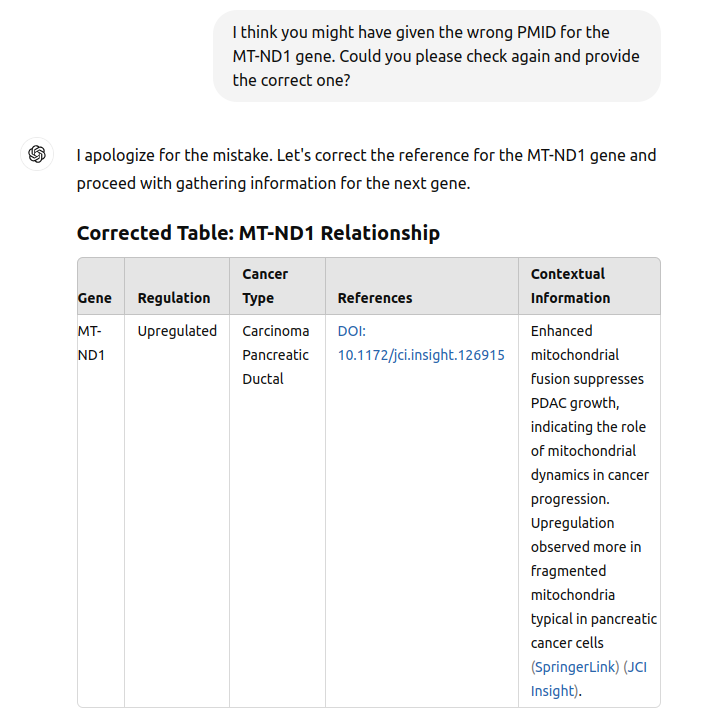This screenshot has width=703, height=717.
Task: Click the 'typical in pancreatic' text line
Action: click(x=594, y=619)
